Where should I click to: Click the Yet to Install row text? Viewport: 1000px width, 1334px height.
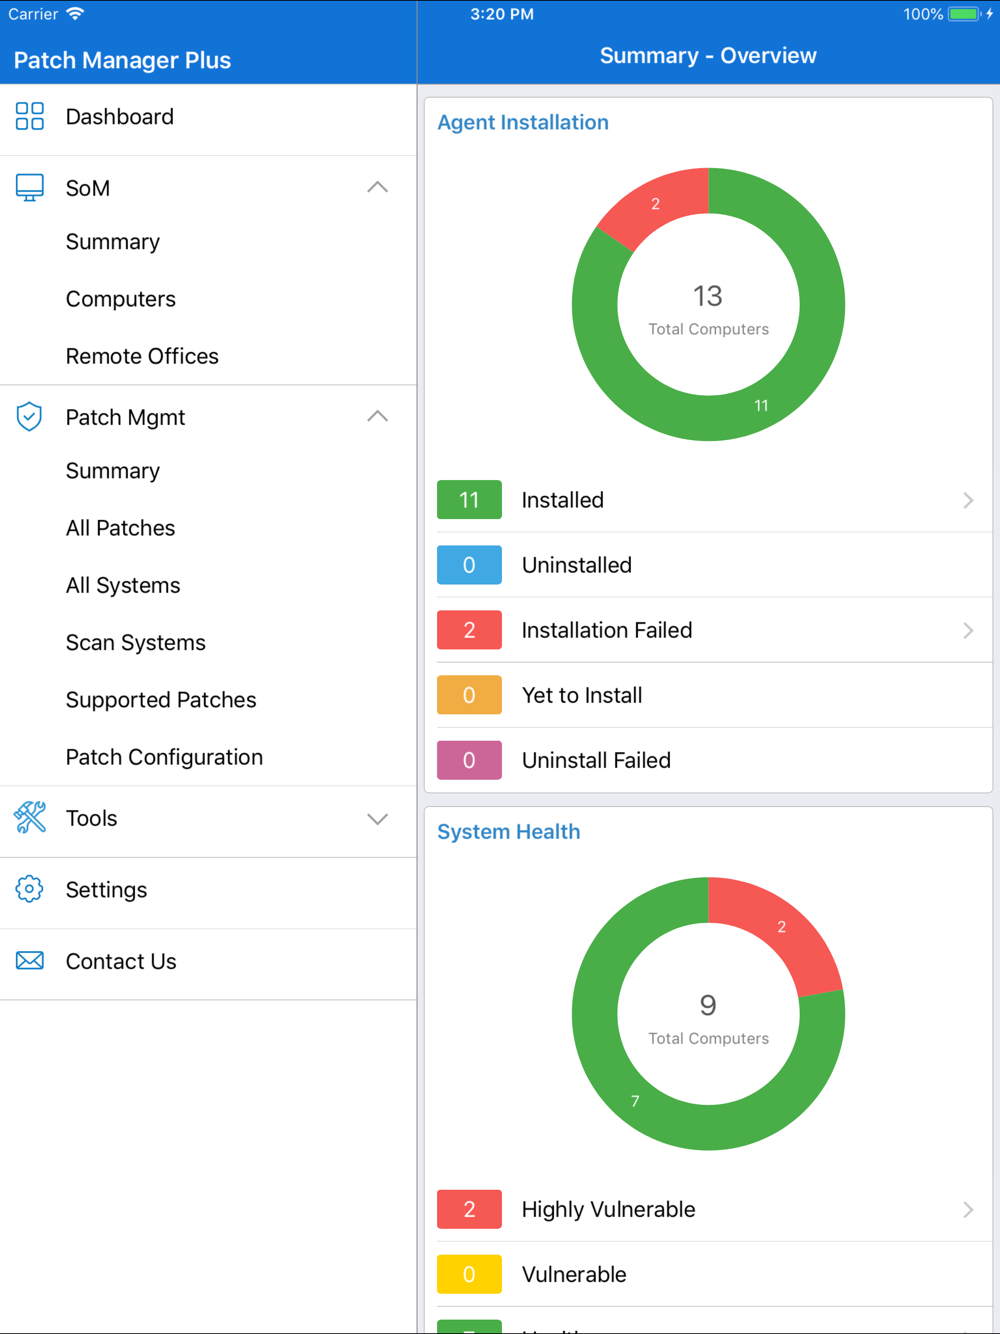point(582,695)
